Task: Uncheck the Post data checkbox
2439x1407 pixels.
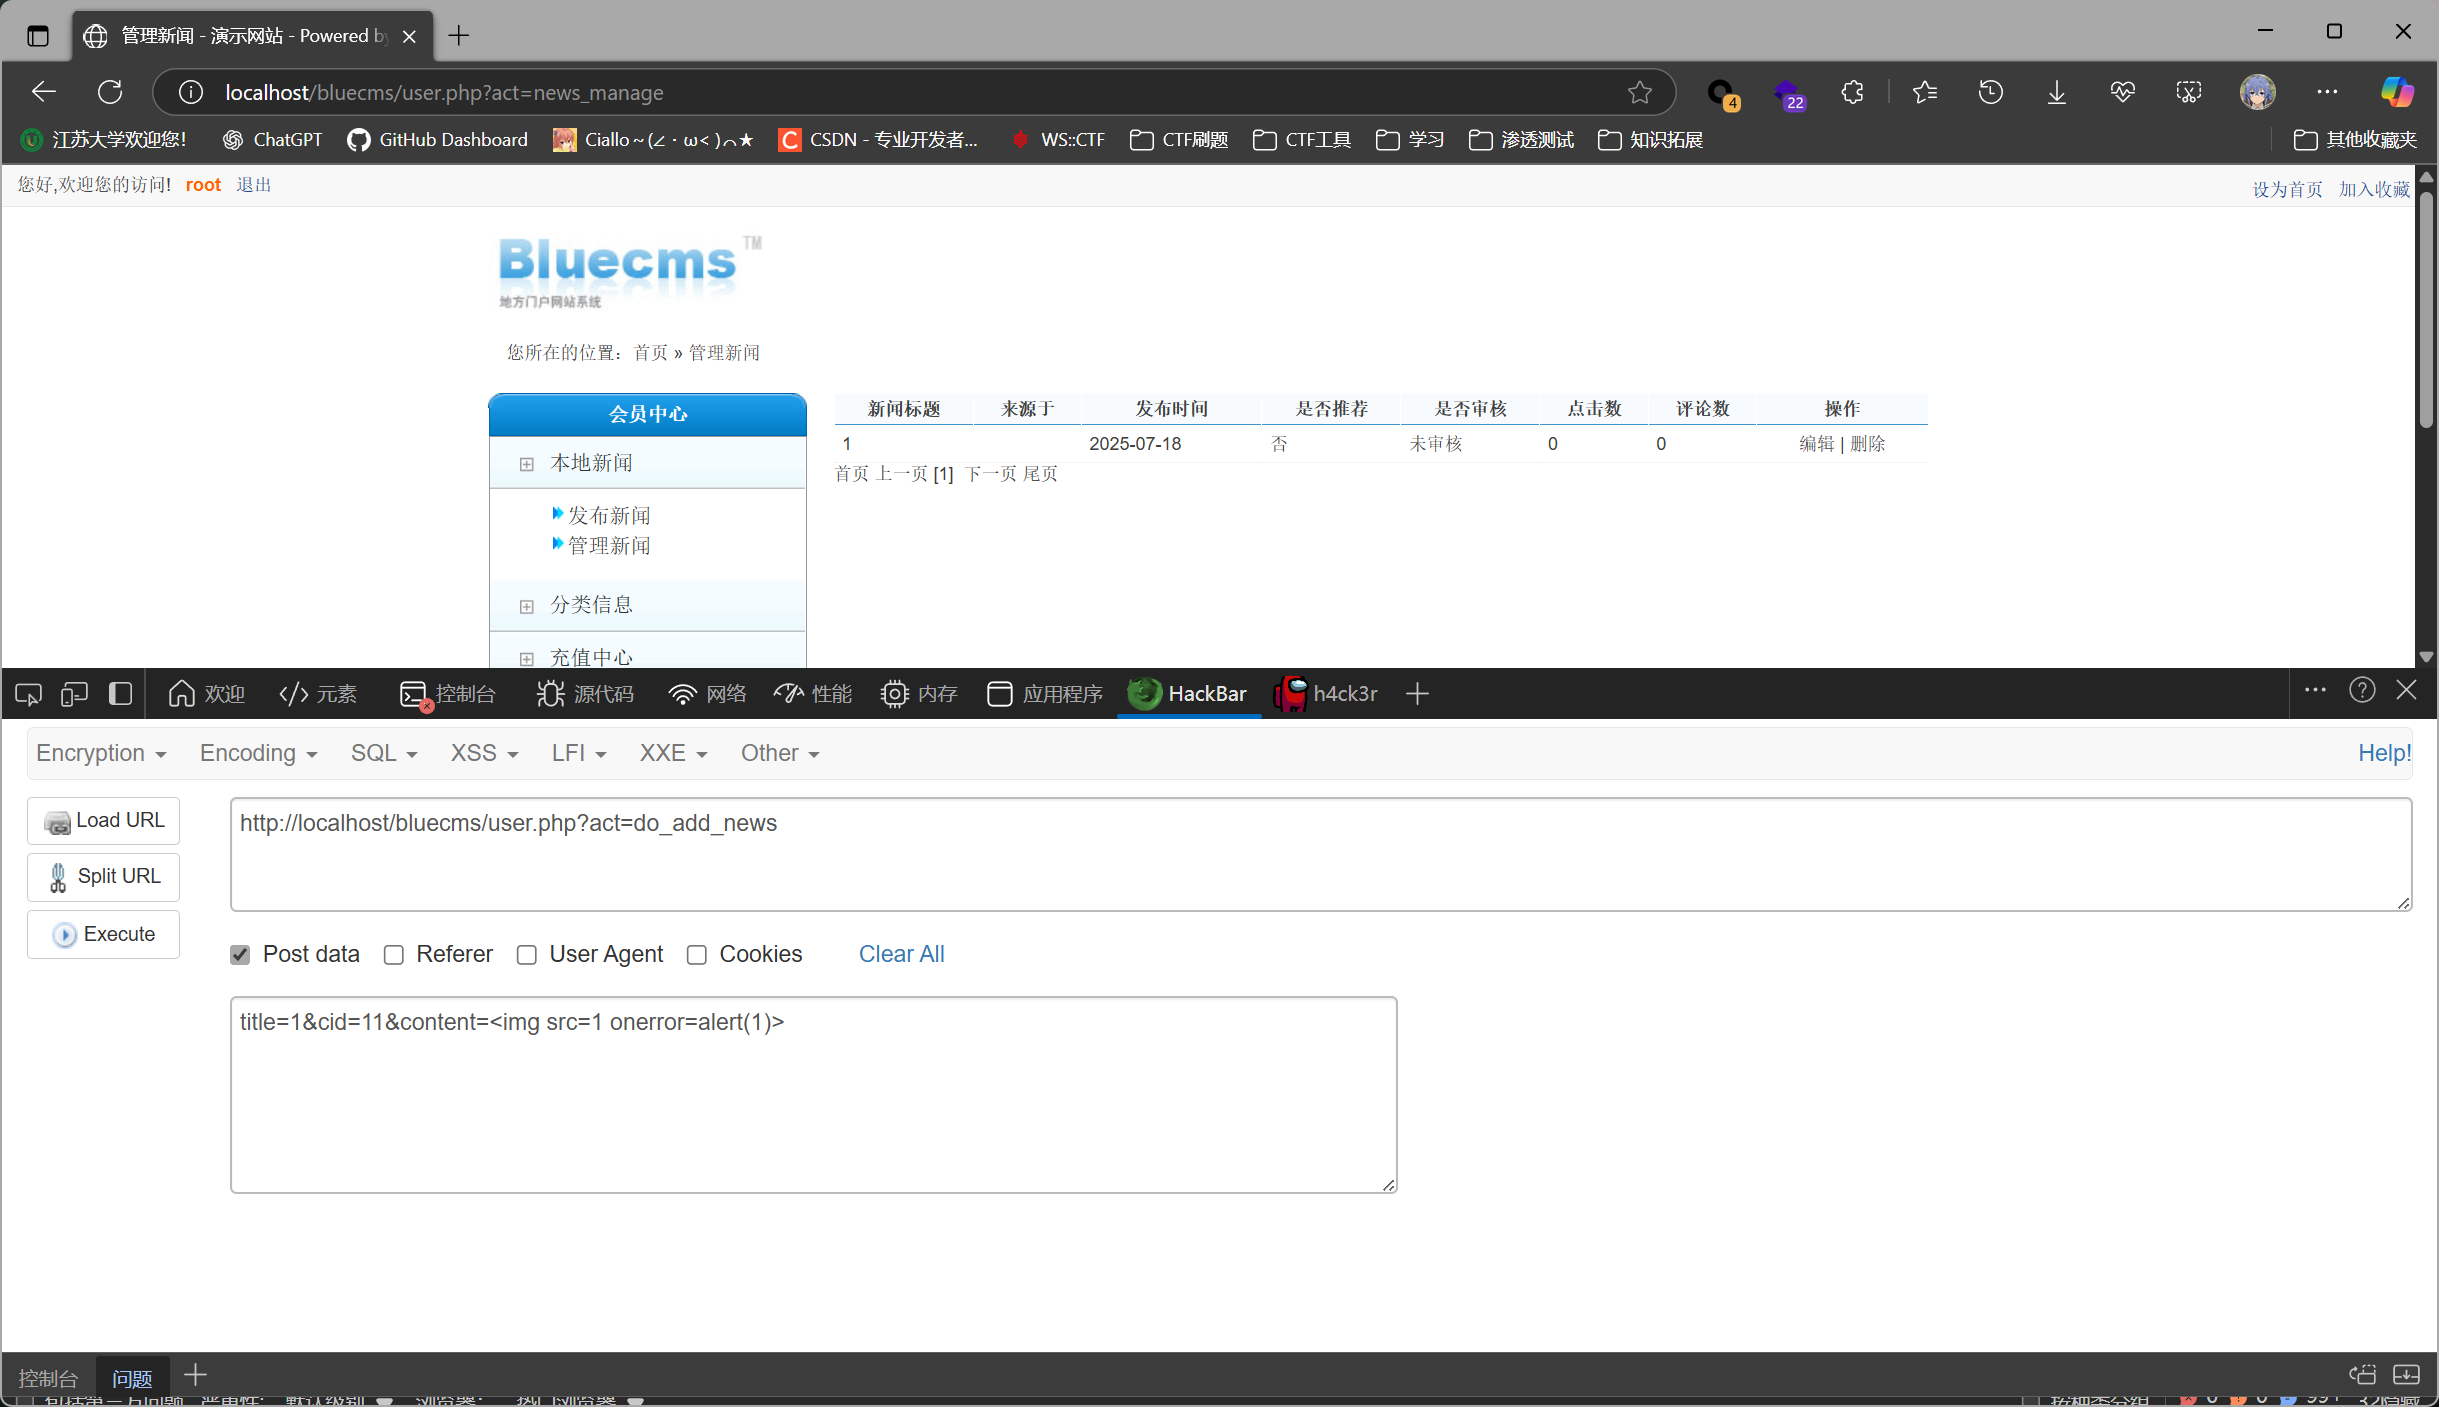Action: click(240, 955)
